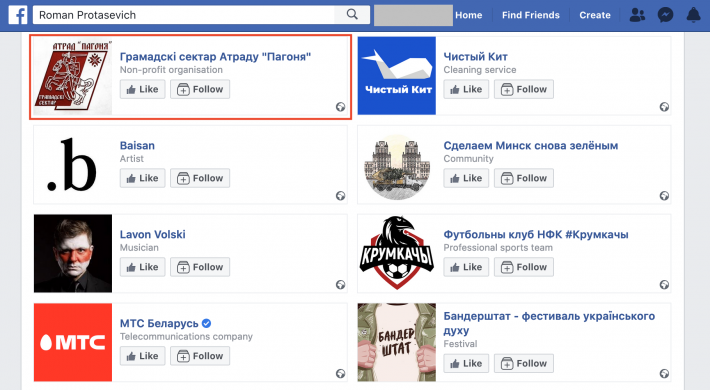Open Create in top bar
710x390 pixels.
point(595,15)
